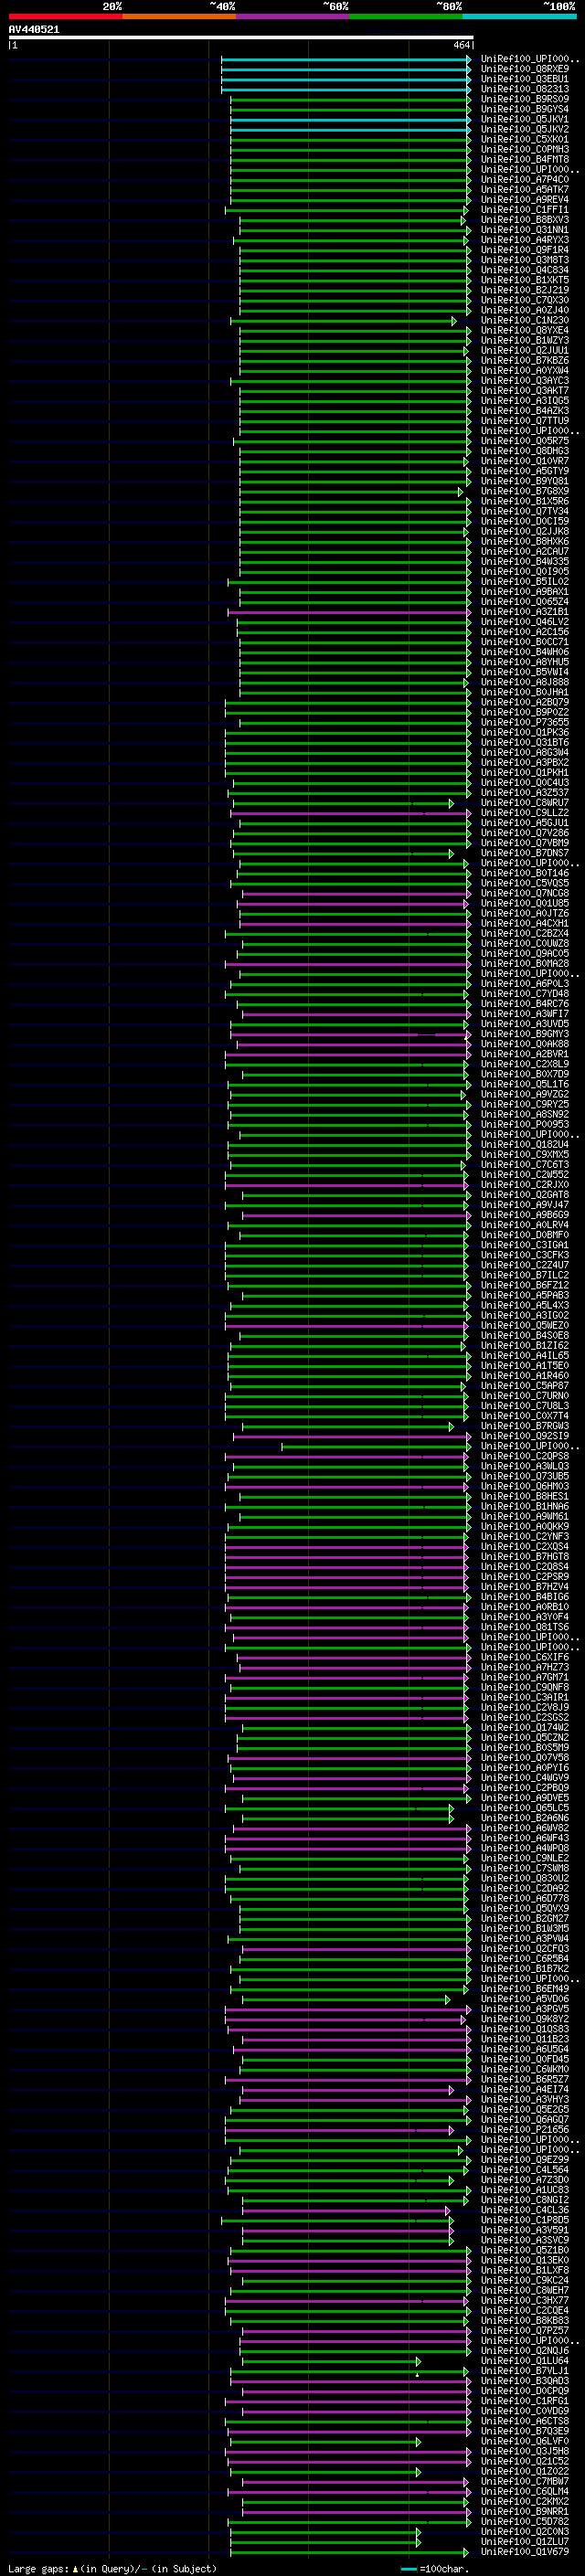
Task: Open hit UniRef100_C7QX30
Action: (x=524, y=300)
